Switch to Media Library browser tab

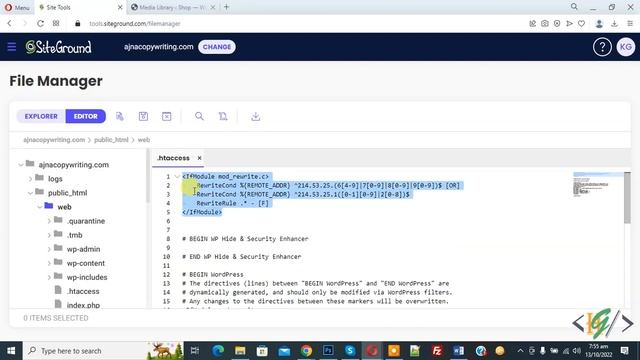(172, 7)
